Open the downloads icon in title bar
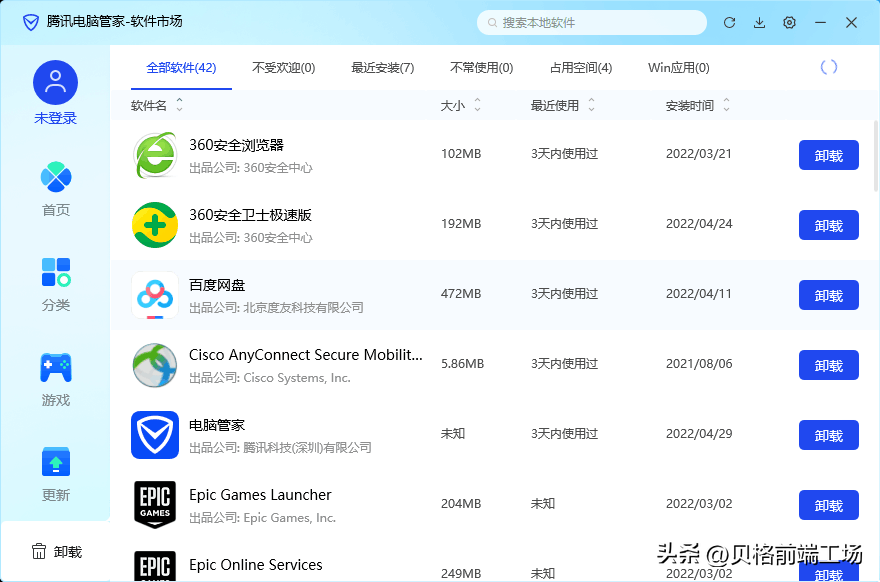 click(x=759, y=22)
